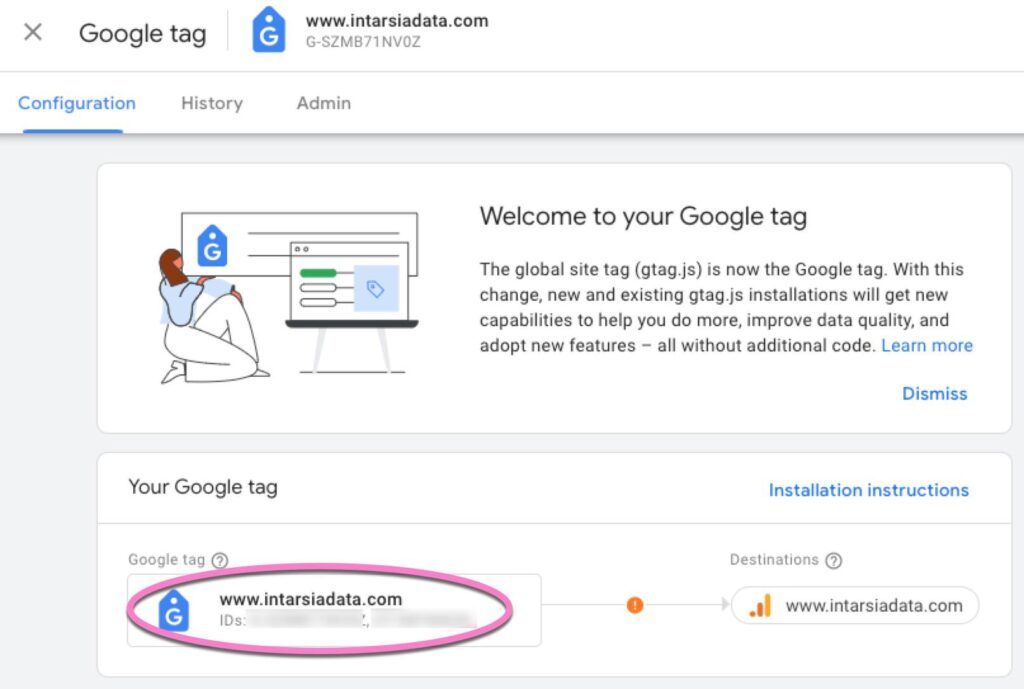1024x689 pixels.
Task: Click the Your Google tag heading
Action: click(x=203, y=488)
